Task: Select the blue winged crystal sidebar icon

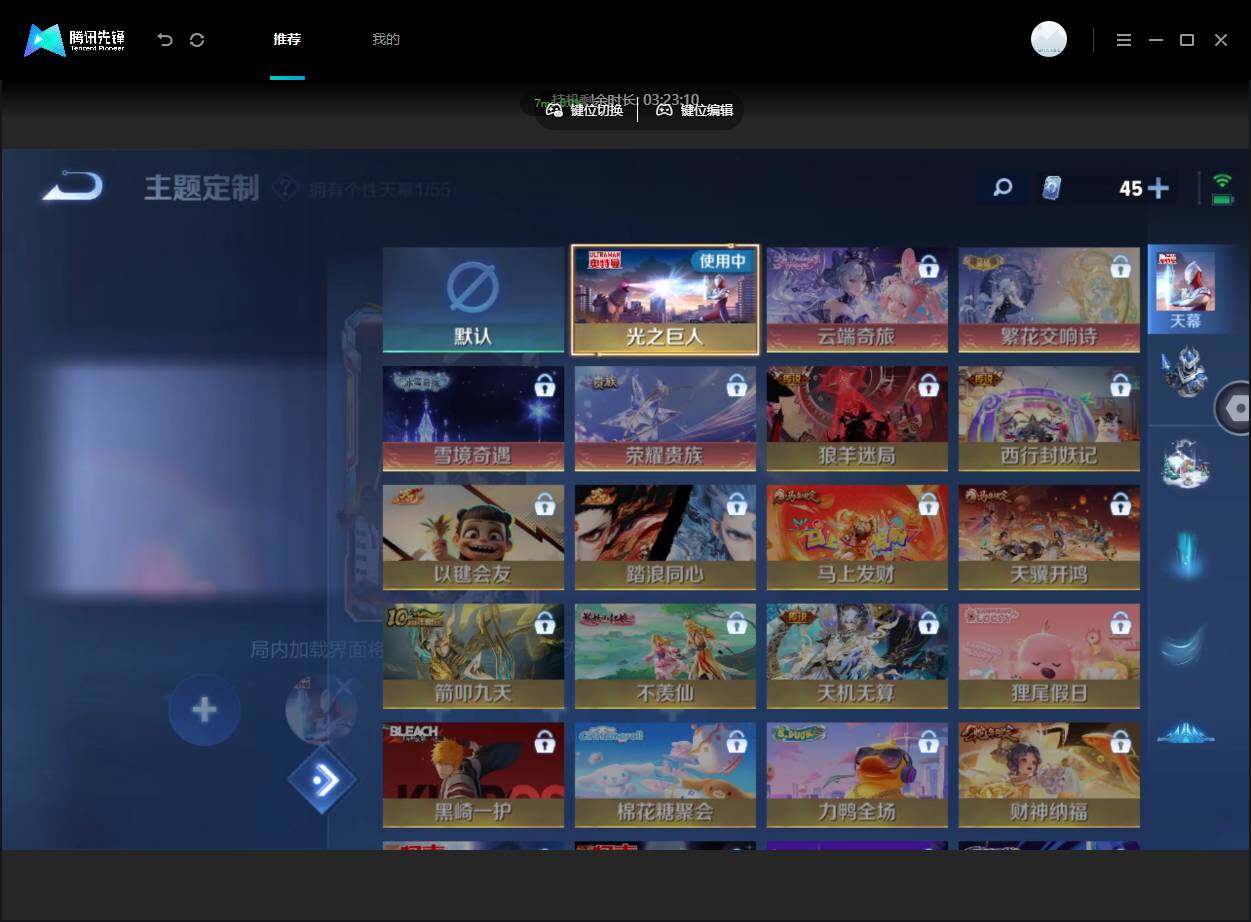Action: tap(1186, 733)
